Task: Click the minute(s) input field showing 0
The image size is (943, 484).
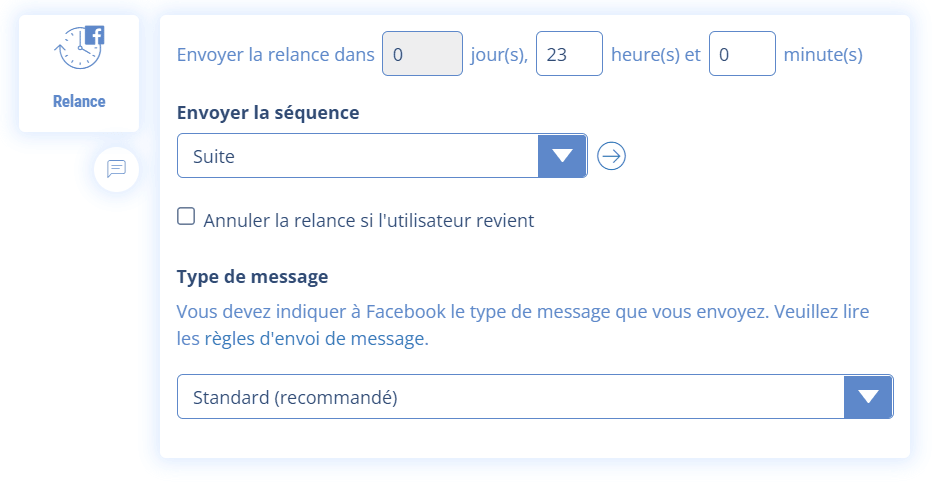Action: 742,54
